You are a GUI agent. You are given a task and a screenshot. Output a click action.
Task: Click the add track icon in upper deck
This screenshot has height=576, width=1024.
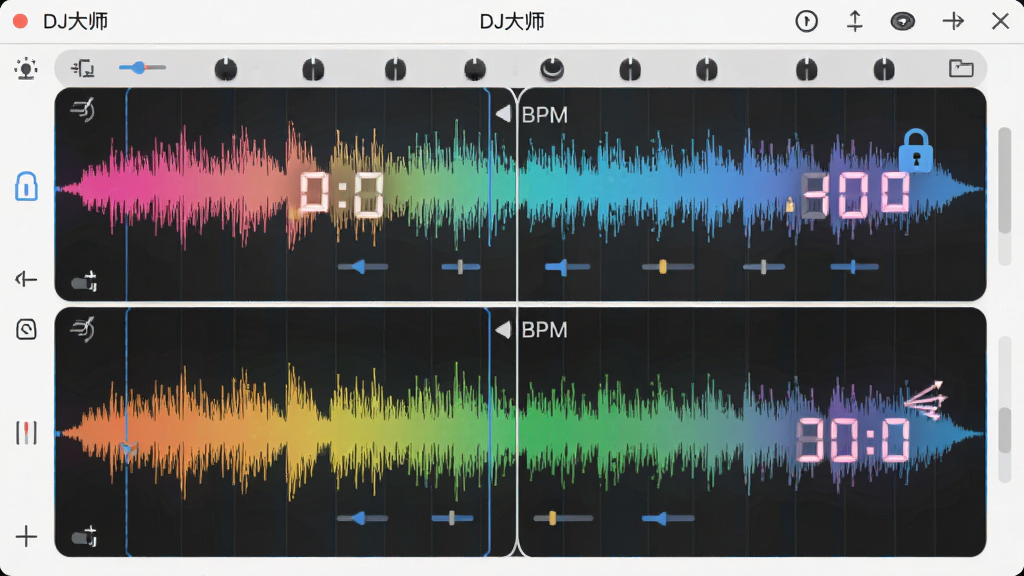(x=84, y=281)
